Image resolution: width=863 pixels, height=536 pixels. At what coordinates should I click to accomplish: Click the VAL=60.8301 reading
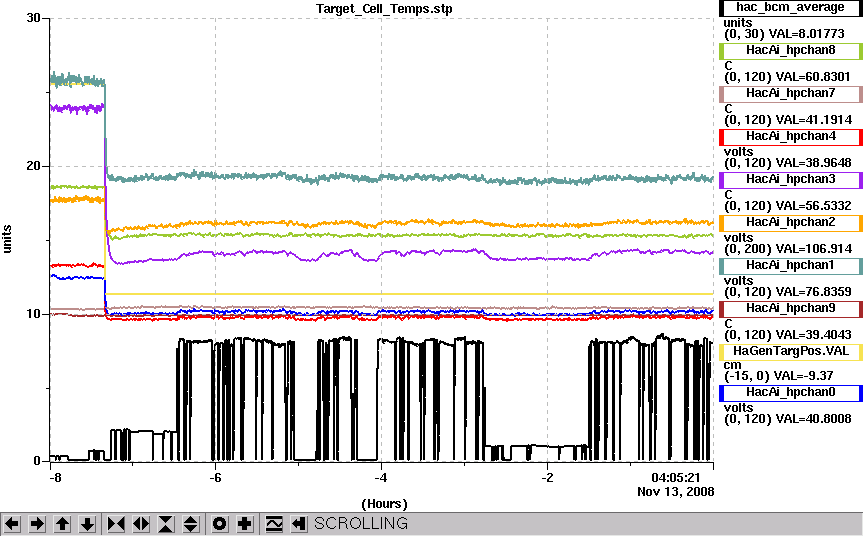[x=813, y=77]
